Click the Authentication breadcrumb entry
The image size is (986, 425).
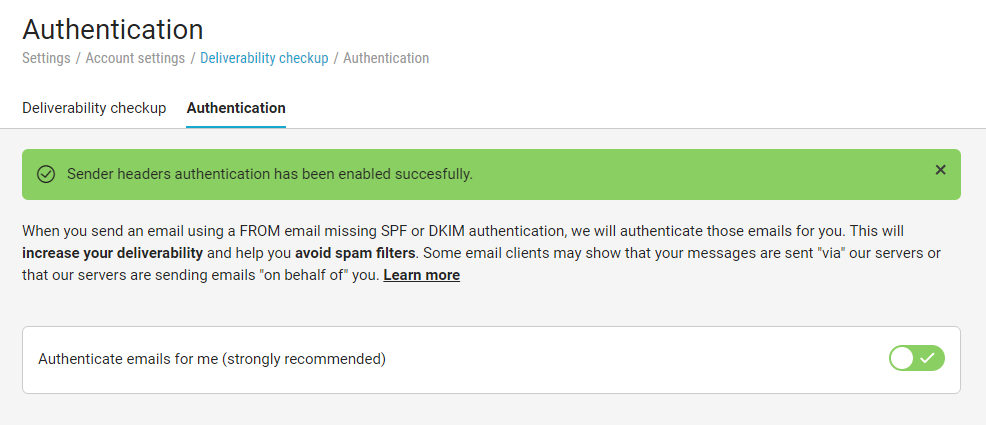tap(386, 58)
